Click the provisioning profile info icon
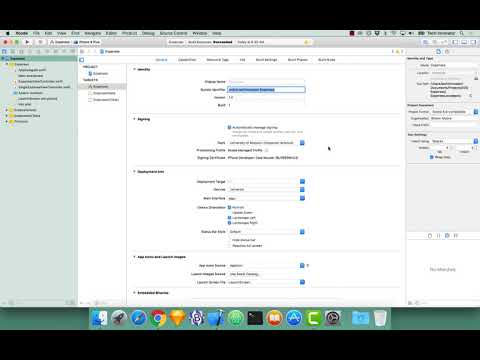This screenshot has width=480, height=360. pyautogui.click(x=266, y=150)
